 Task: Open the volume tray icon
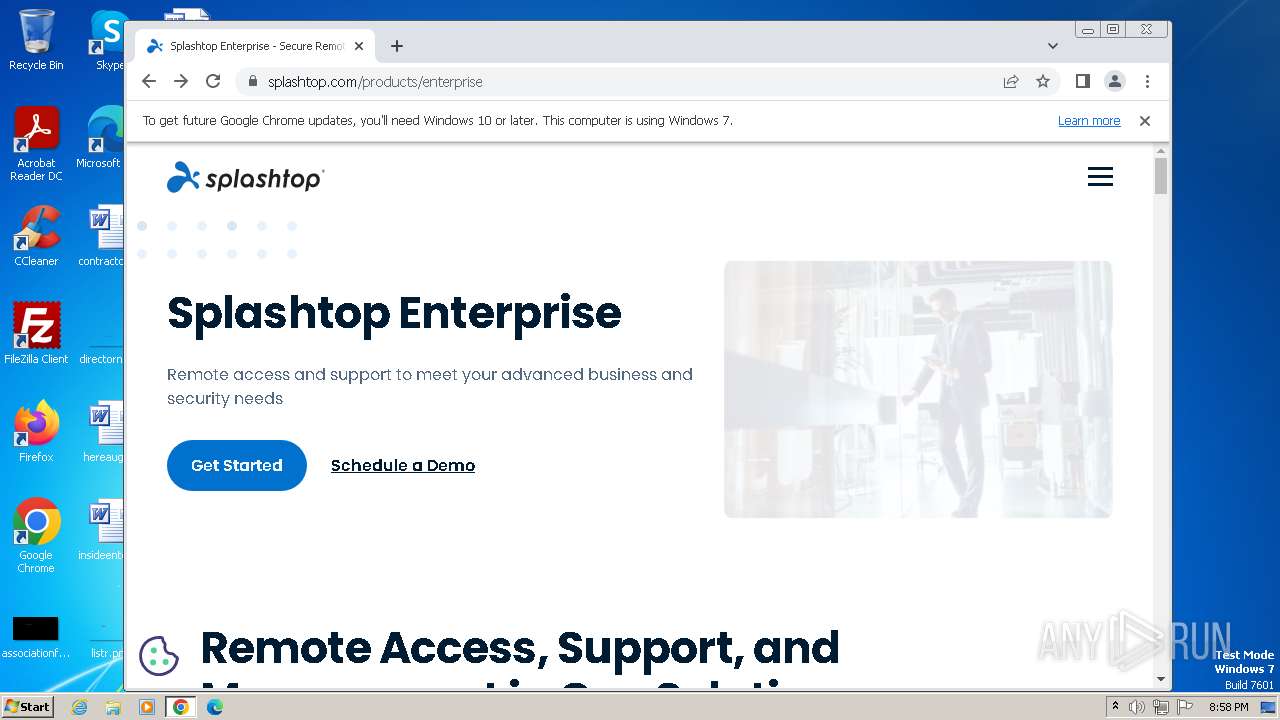pyautogui.click(x=1137, y=707)
